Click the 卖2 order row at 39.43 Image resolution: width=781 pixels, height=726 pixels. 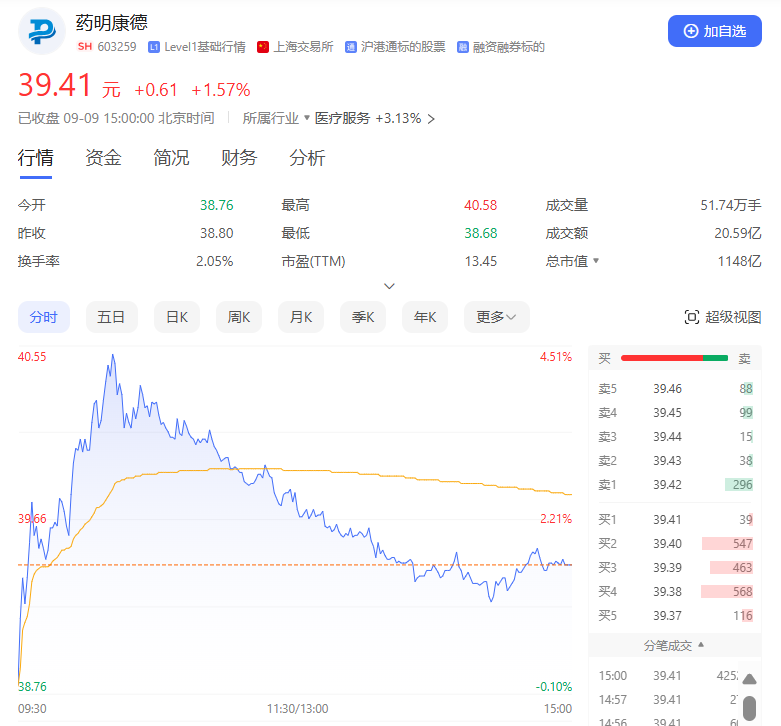point(675,461)
